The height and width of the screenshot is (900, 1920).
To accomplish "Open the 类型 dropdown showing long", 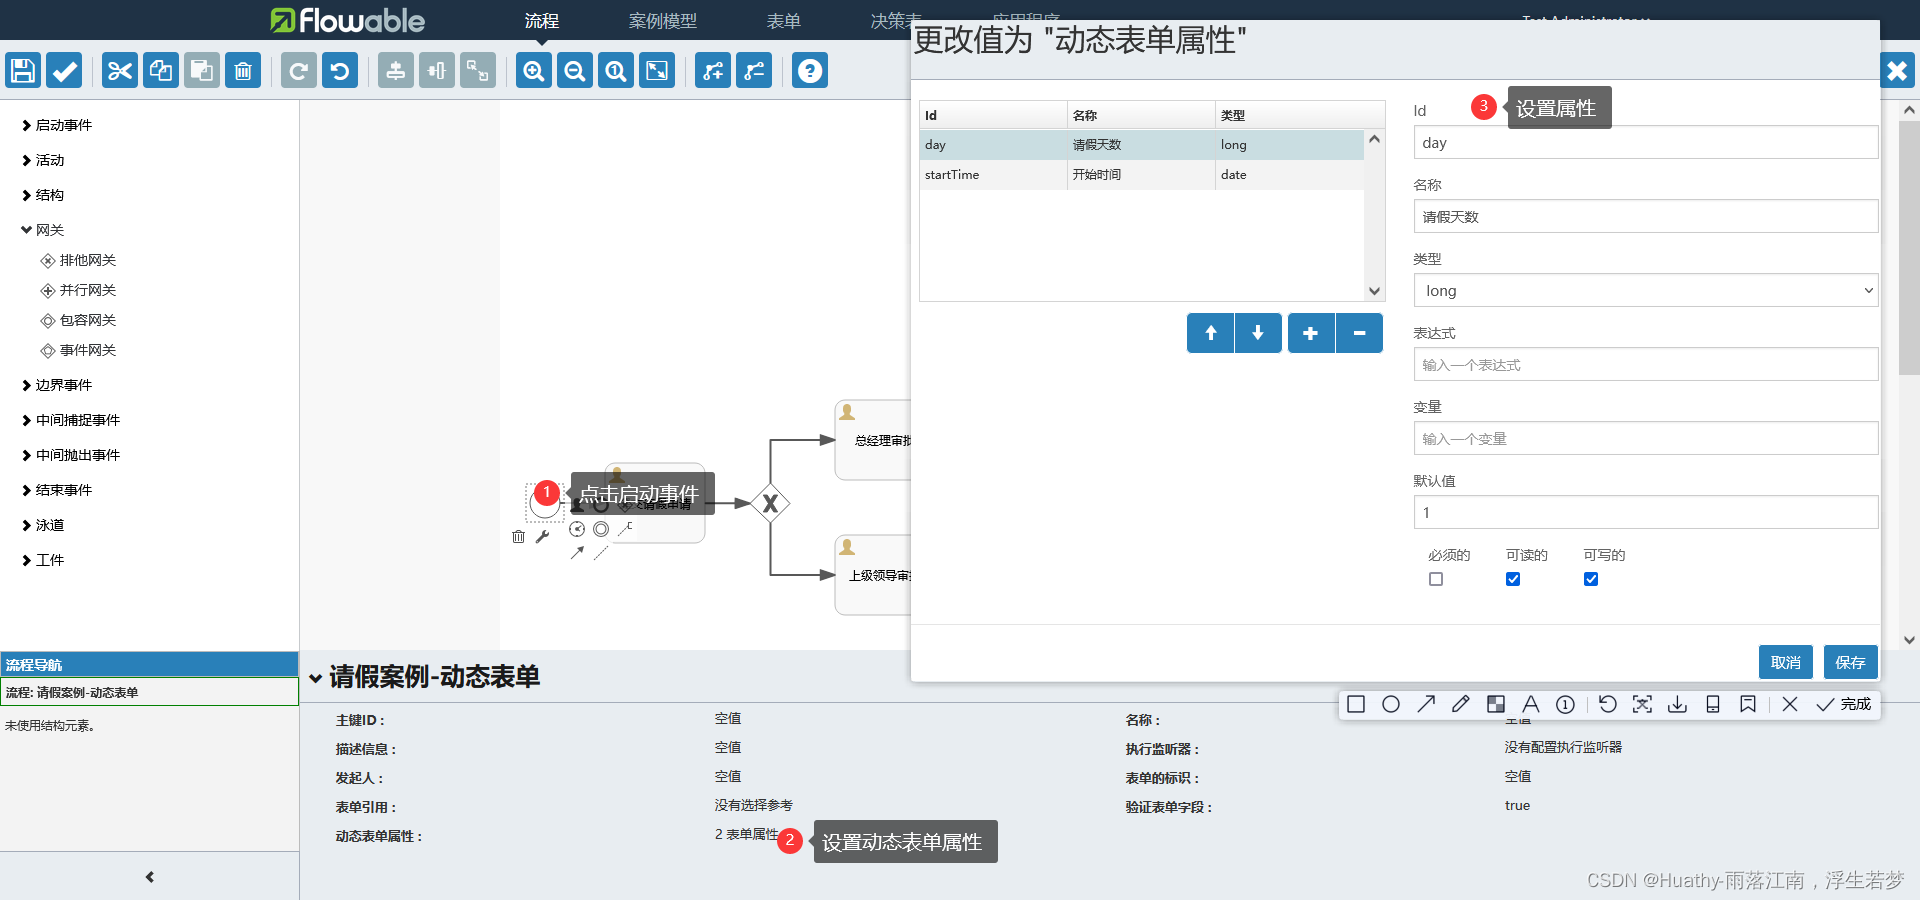I will pyautogui.click(x=1646, y=291).
